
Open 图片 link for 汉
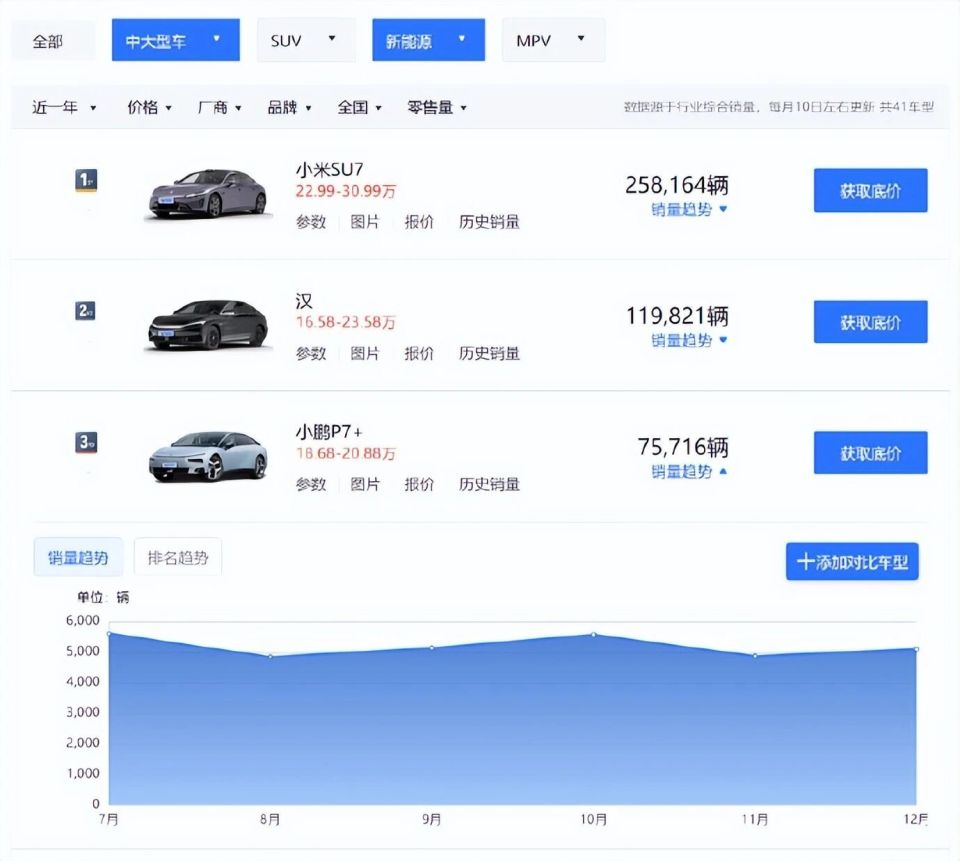point(366,353)
